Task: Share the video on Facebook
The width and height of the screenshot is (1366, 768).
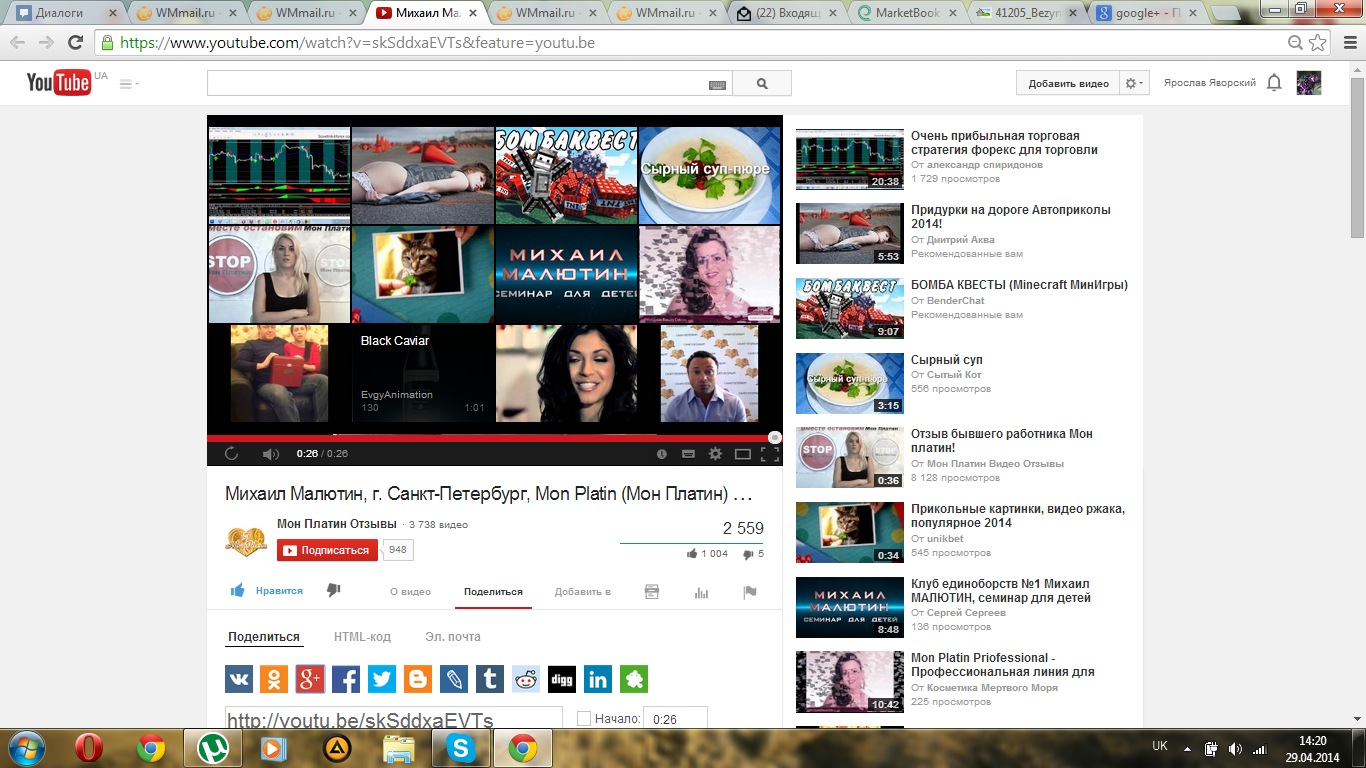Action: [x=346, y=680]
